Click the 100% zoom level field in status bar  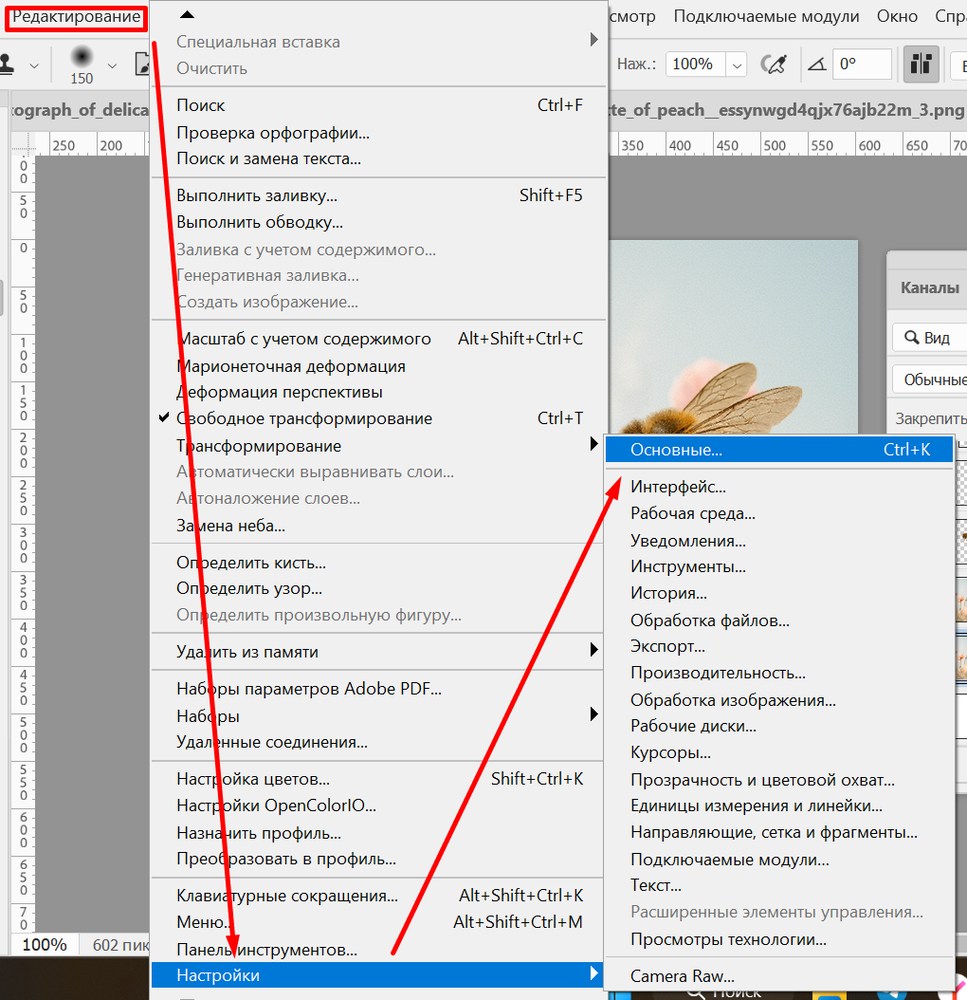tap(44, 944)
